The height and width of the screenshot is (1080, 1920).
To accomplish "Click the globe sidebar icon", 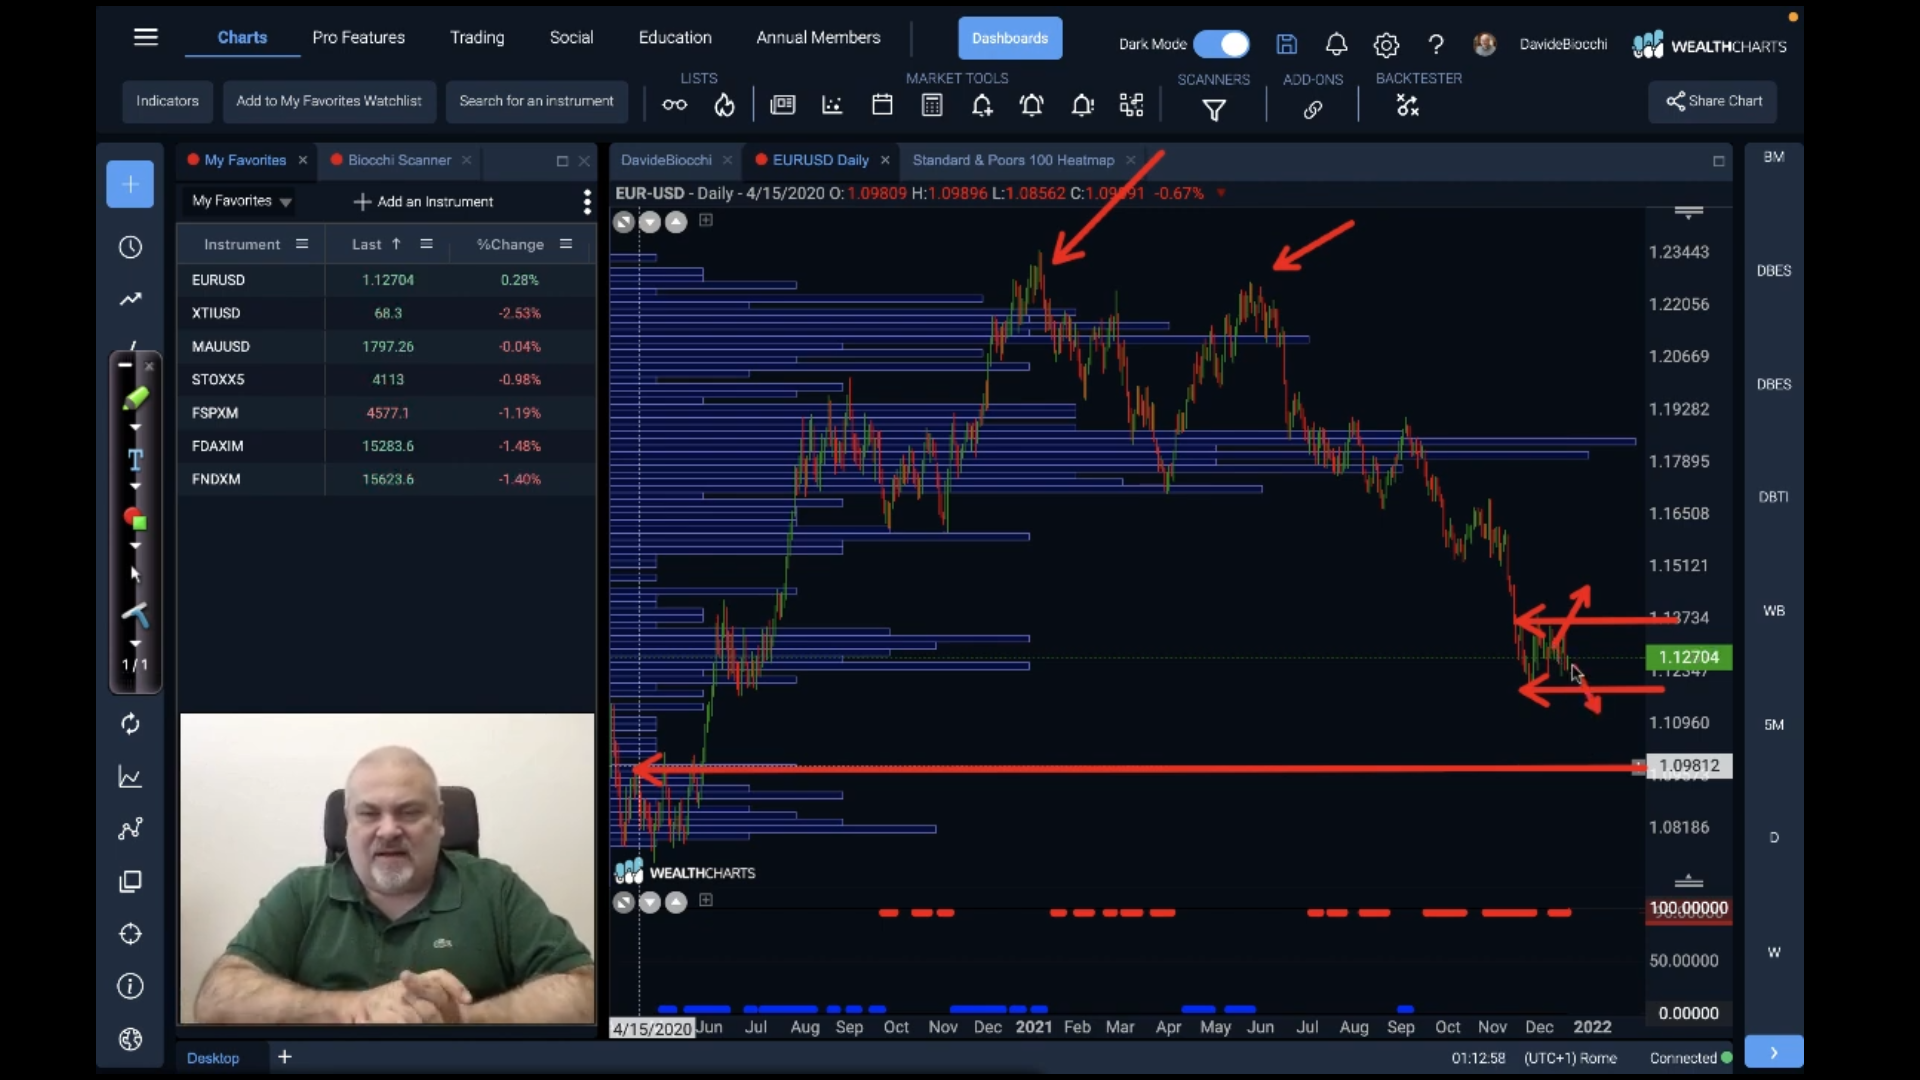I will (130, 1039).
